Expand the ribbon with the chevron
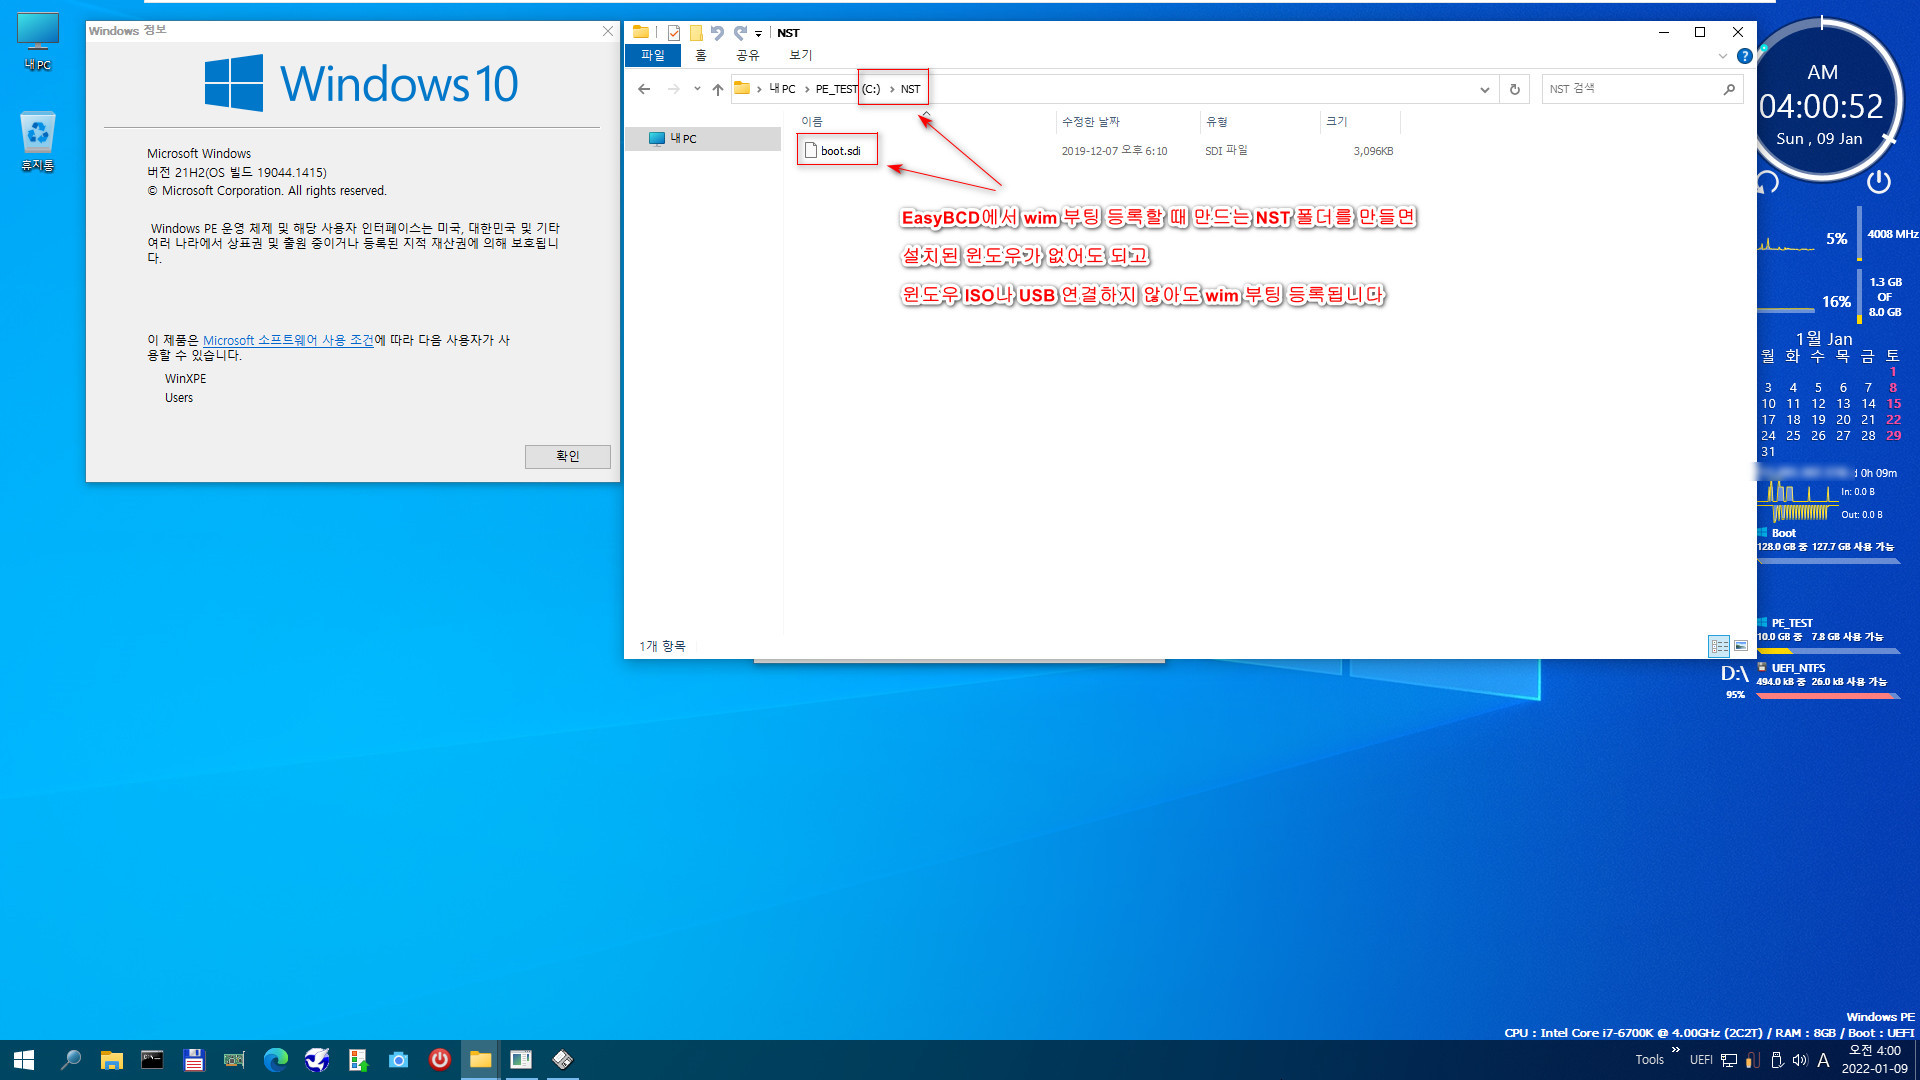Viewport: 1920px width, 1080px height. (x=1723, y=56)
